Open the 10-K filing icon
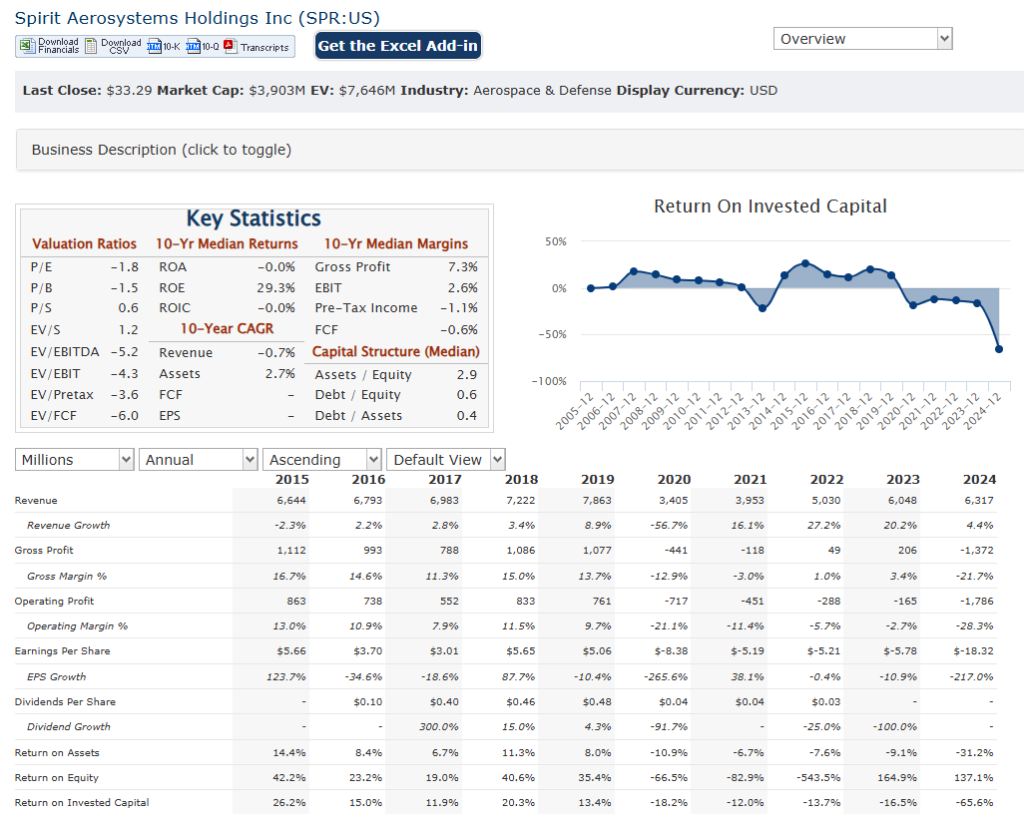This screenshot has height=826, width=1024. 155,46
